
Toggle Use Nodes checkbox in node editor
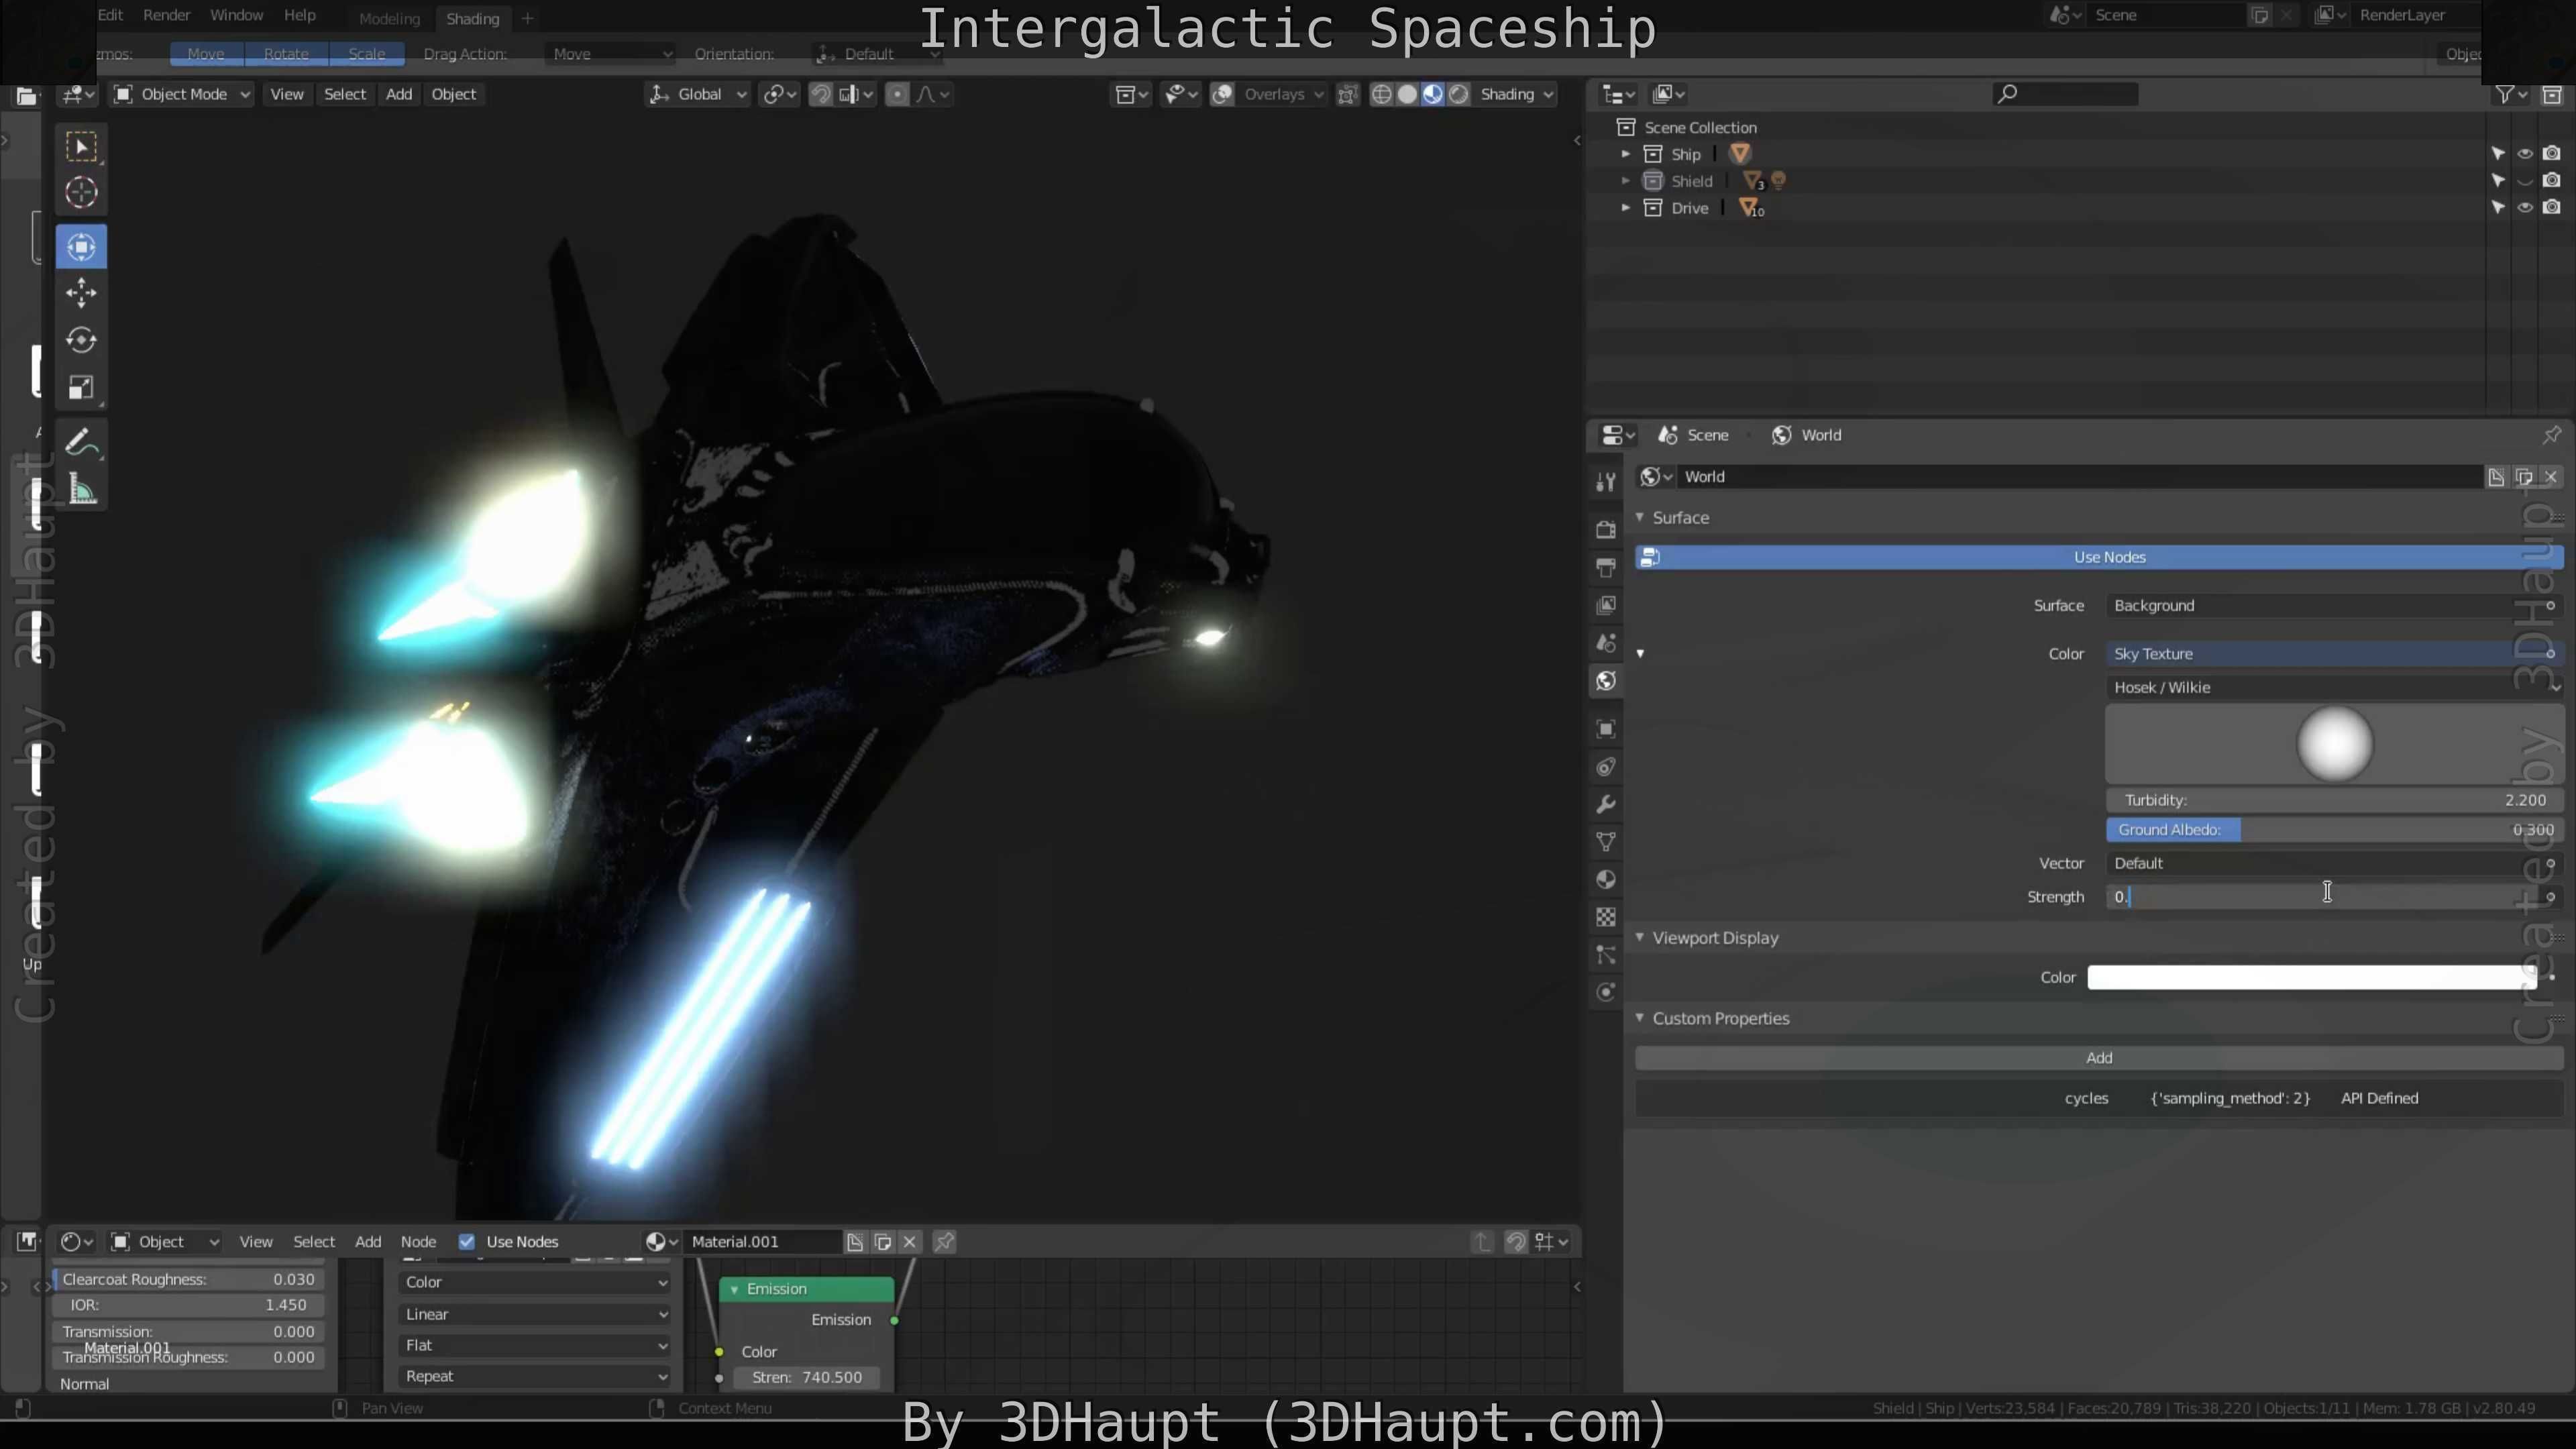click(x=466, y=1241)
